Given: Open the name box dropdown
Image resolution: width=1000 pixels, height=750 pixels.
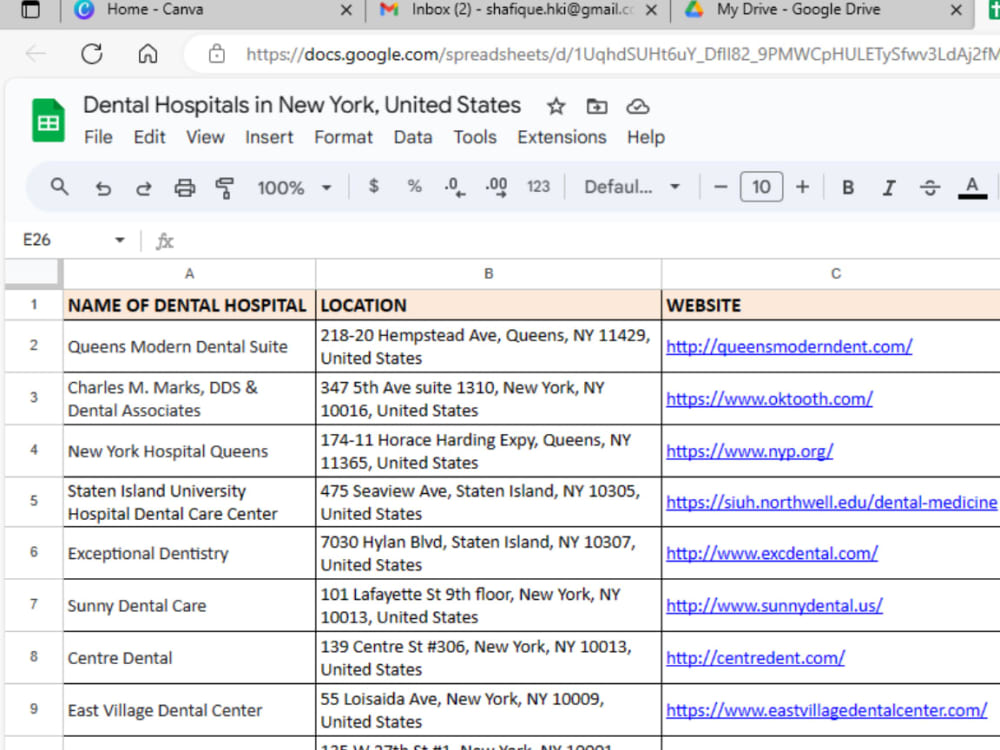Looking at the screenshot, I should (119, 240).
